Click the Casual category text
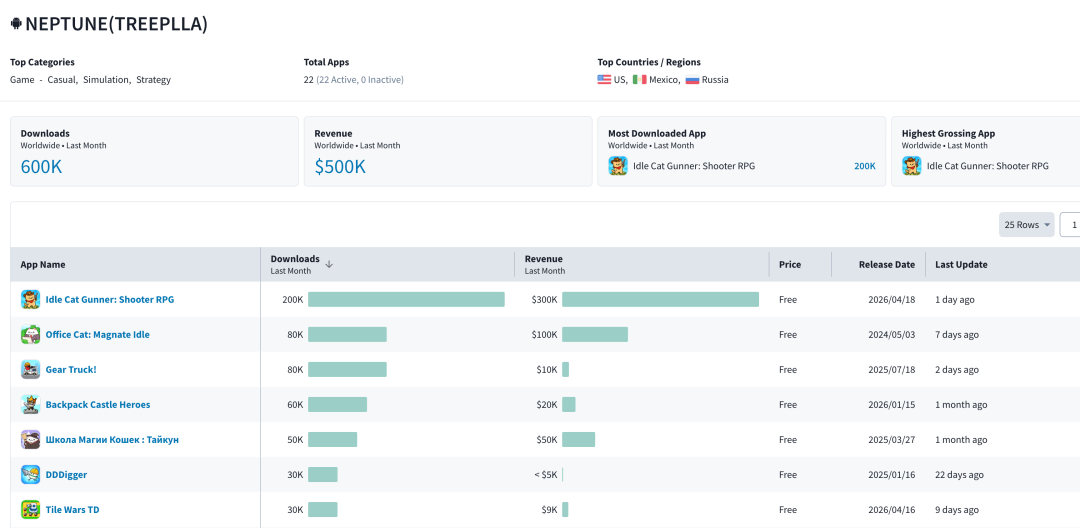This screenshot has height=528, width=1080. 62,80
